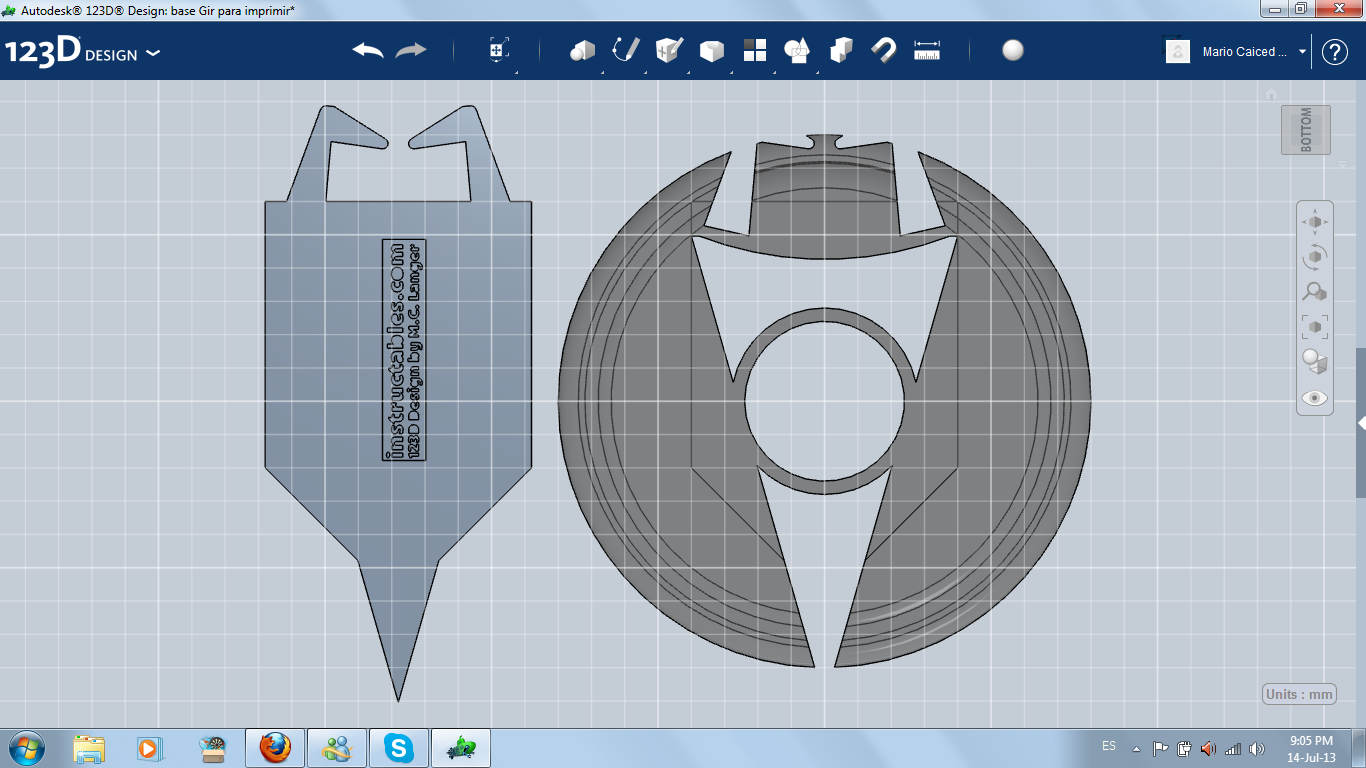The width and height of the screenshot is (1366, 768).
Task: Open the Construct tool
Action: pos(668,49)
